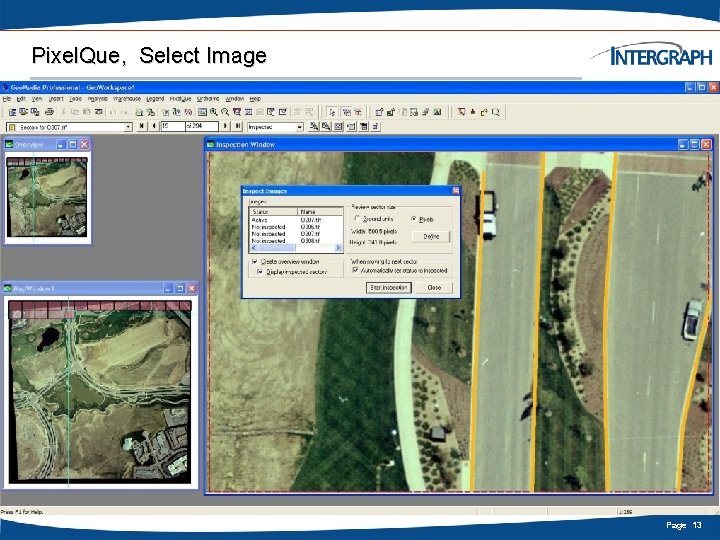Click the Define button
Viewport: 720px width, 540px height.
click(431, 236)
